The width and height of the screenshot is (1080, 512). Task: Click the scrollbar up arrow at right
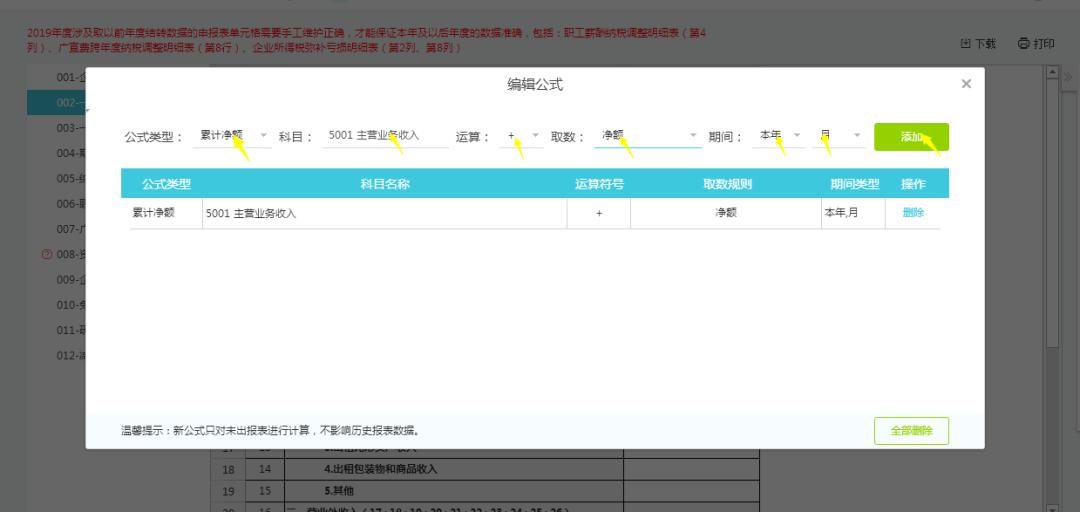[x=1051, y=72]
